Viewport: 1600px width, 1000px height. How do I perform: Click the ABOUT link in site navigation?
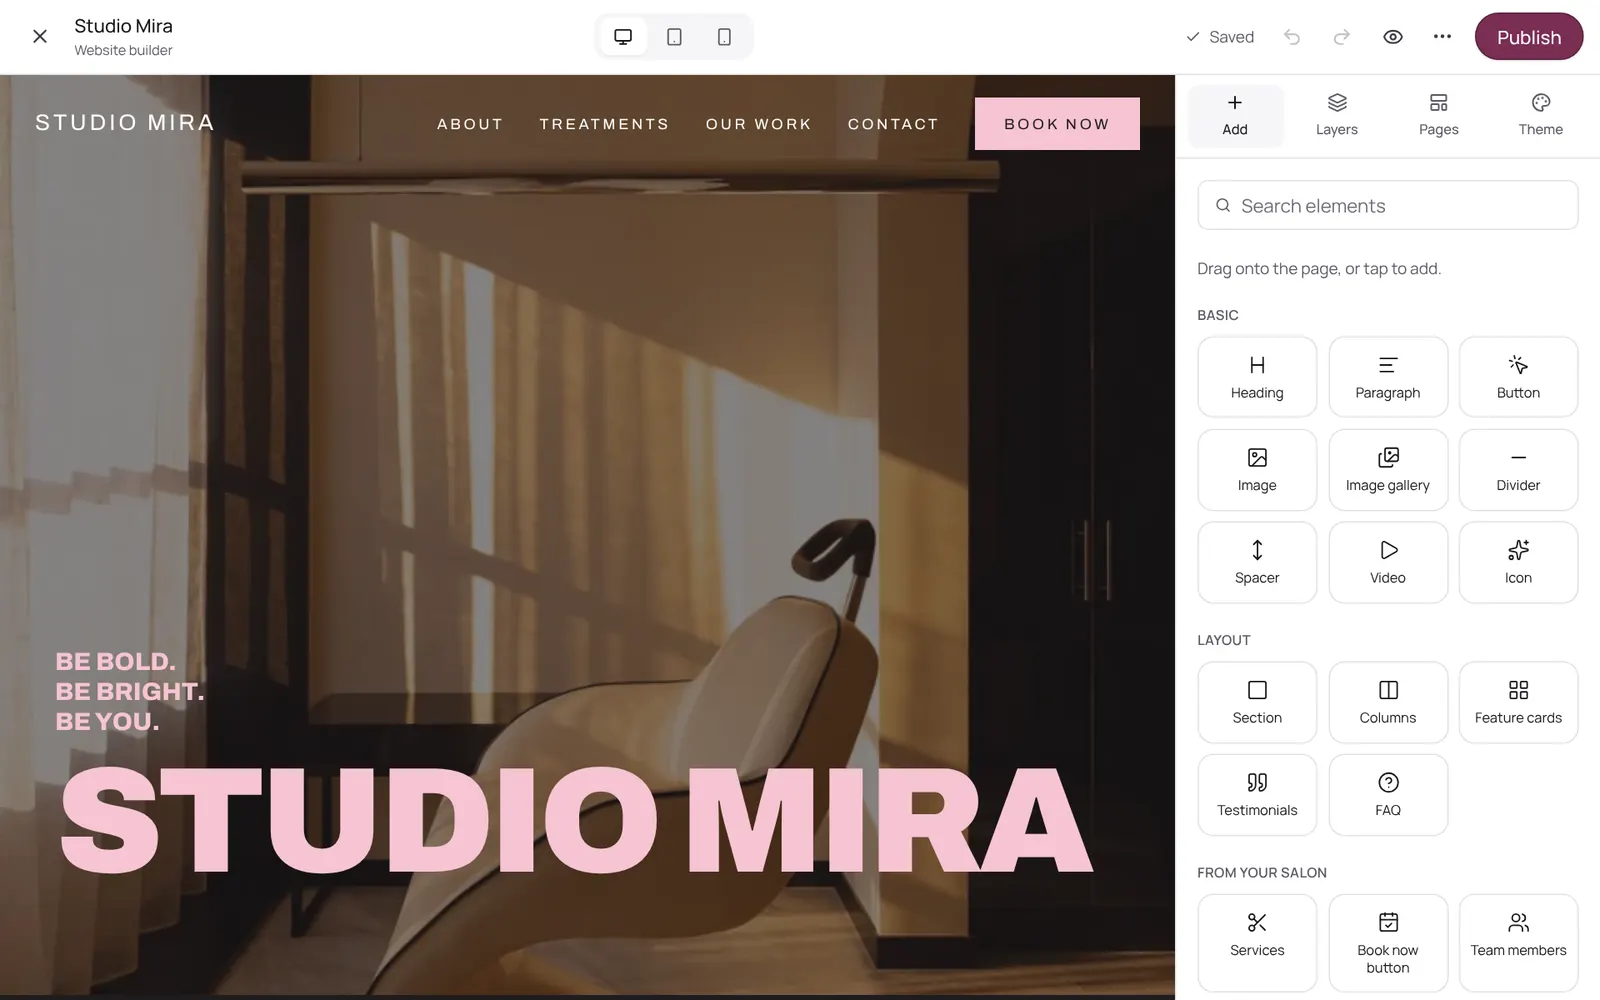pos(470,124)
